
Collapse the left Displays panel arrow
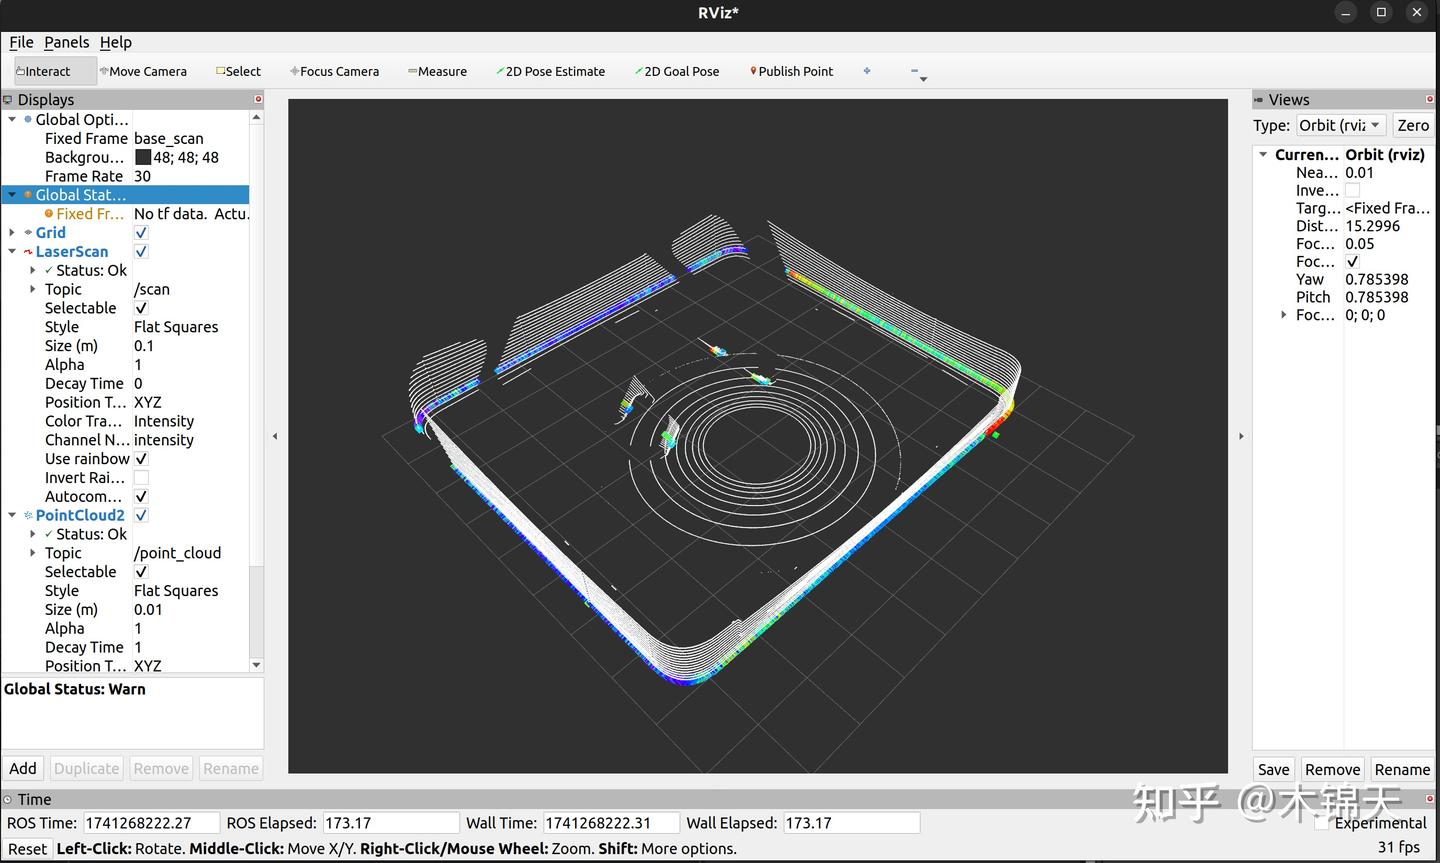point(275,436)
